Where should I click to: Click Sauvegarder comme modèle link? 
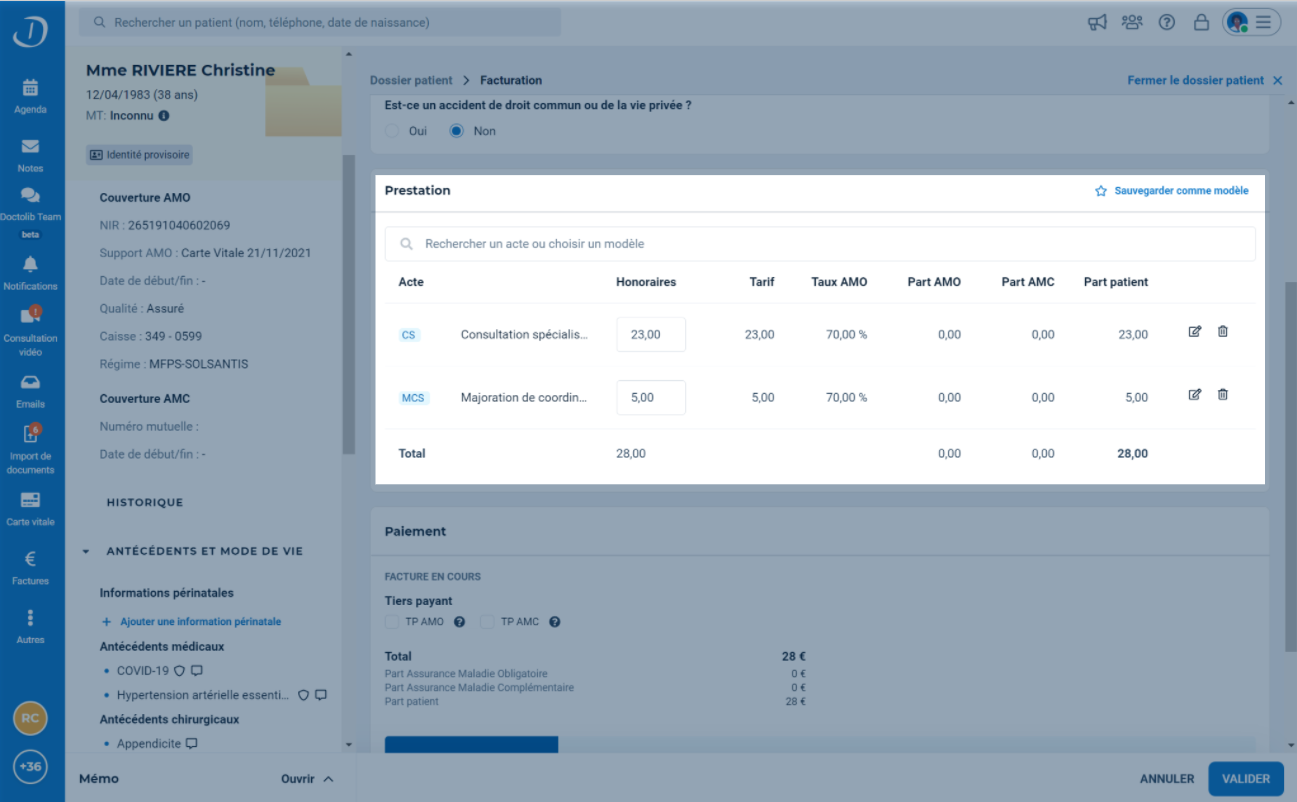(1172, 191)
